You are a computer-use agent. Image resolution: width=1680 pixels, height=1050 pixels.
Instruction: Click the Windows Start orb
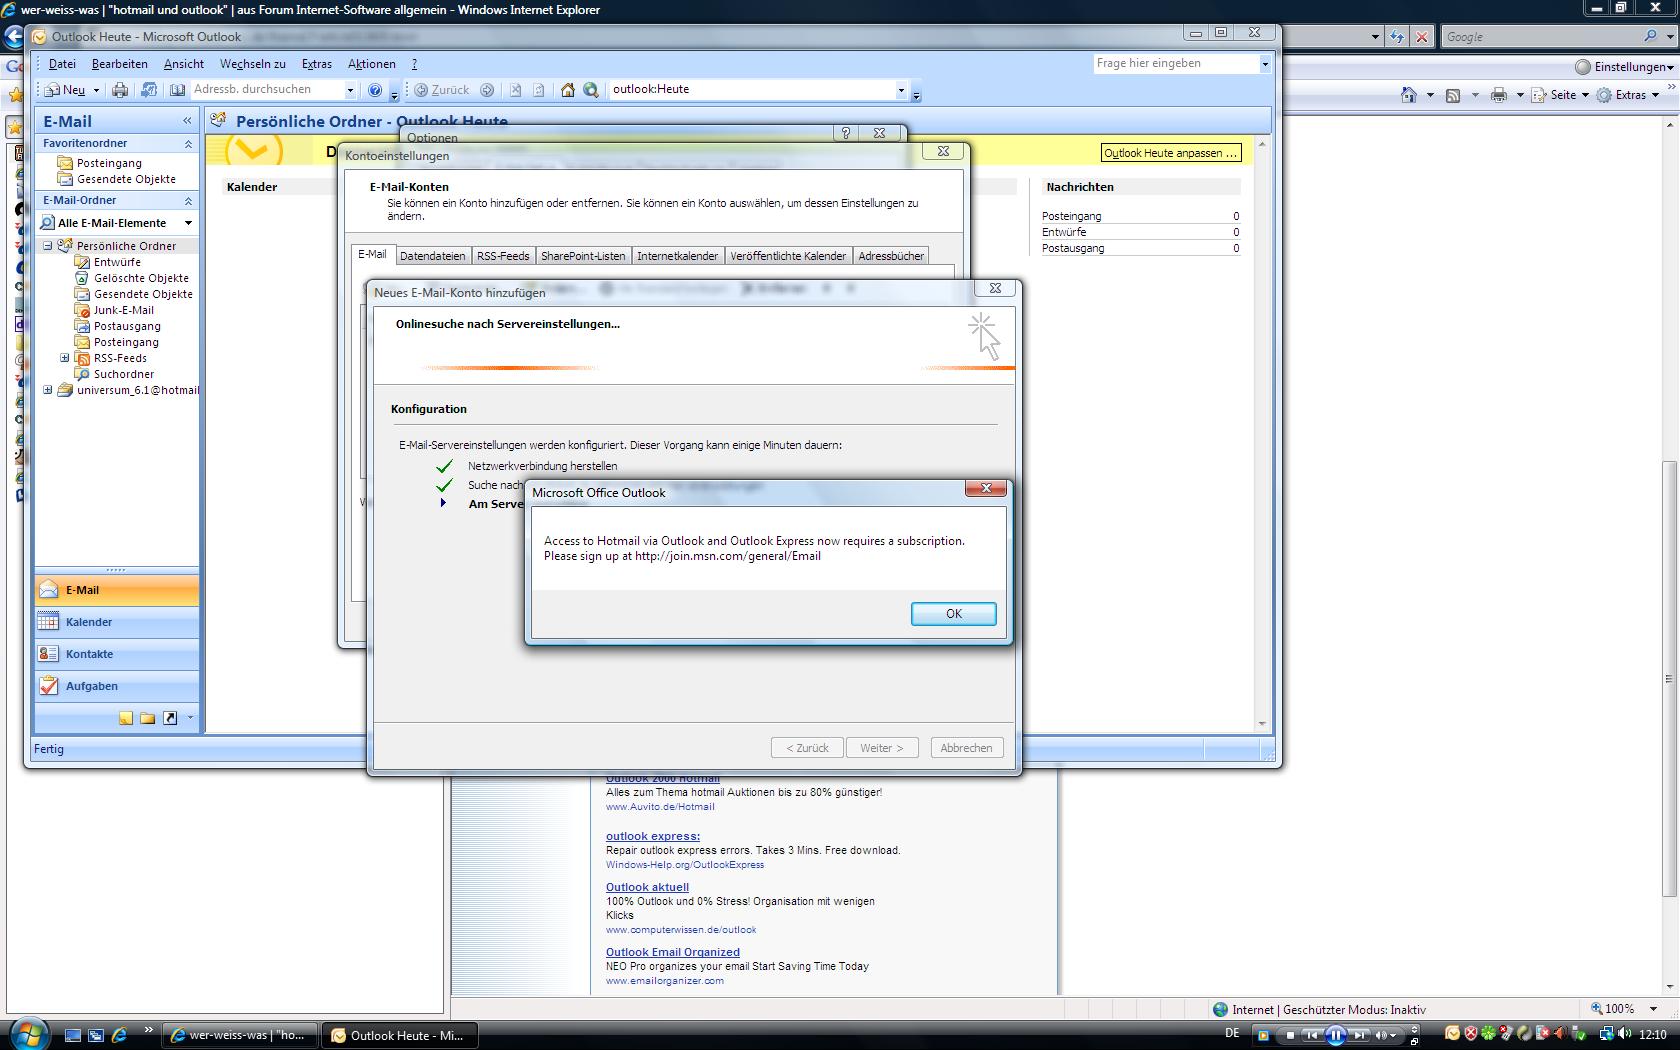click(27, 1034)
